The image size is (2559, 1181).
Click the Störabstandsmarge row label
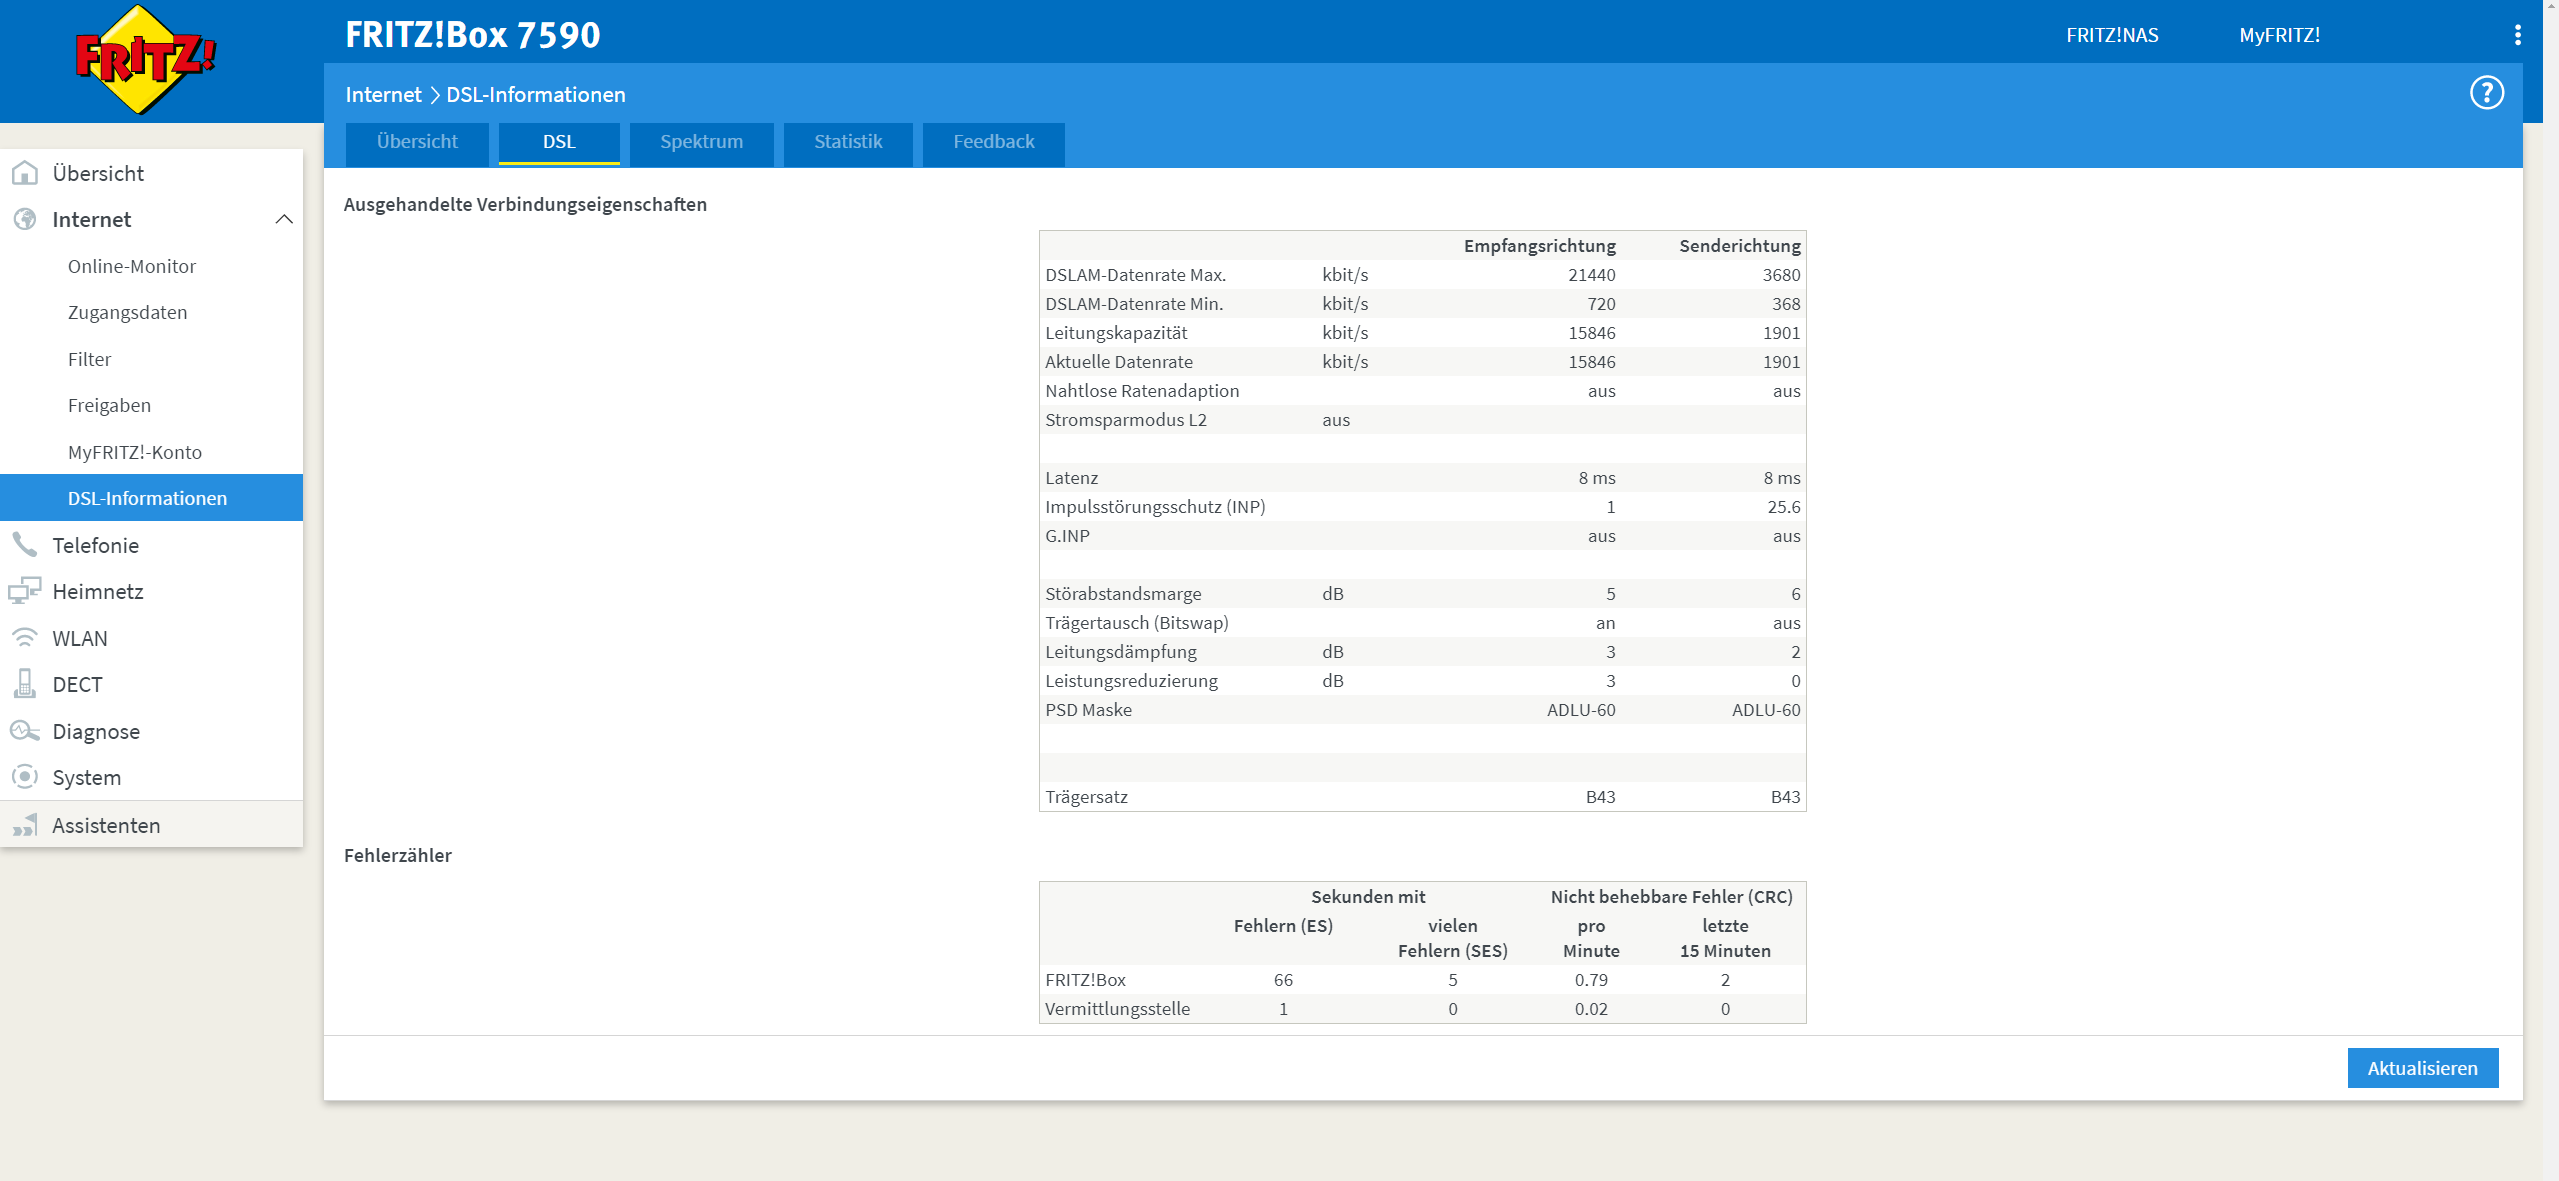tap(1123, 594)
